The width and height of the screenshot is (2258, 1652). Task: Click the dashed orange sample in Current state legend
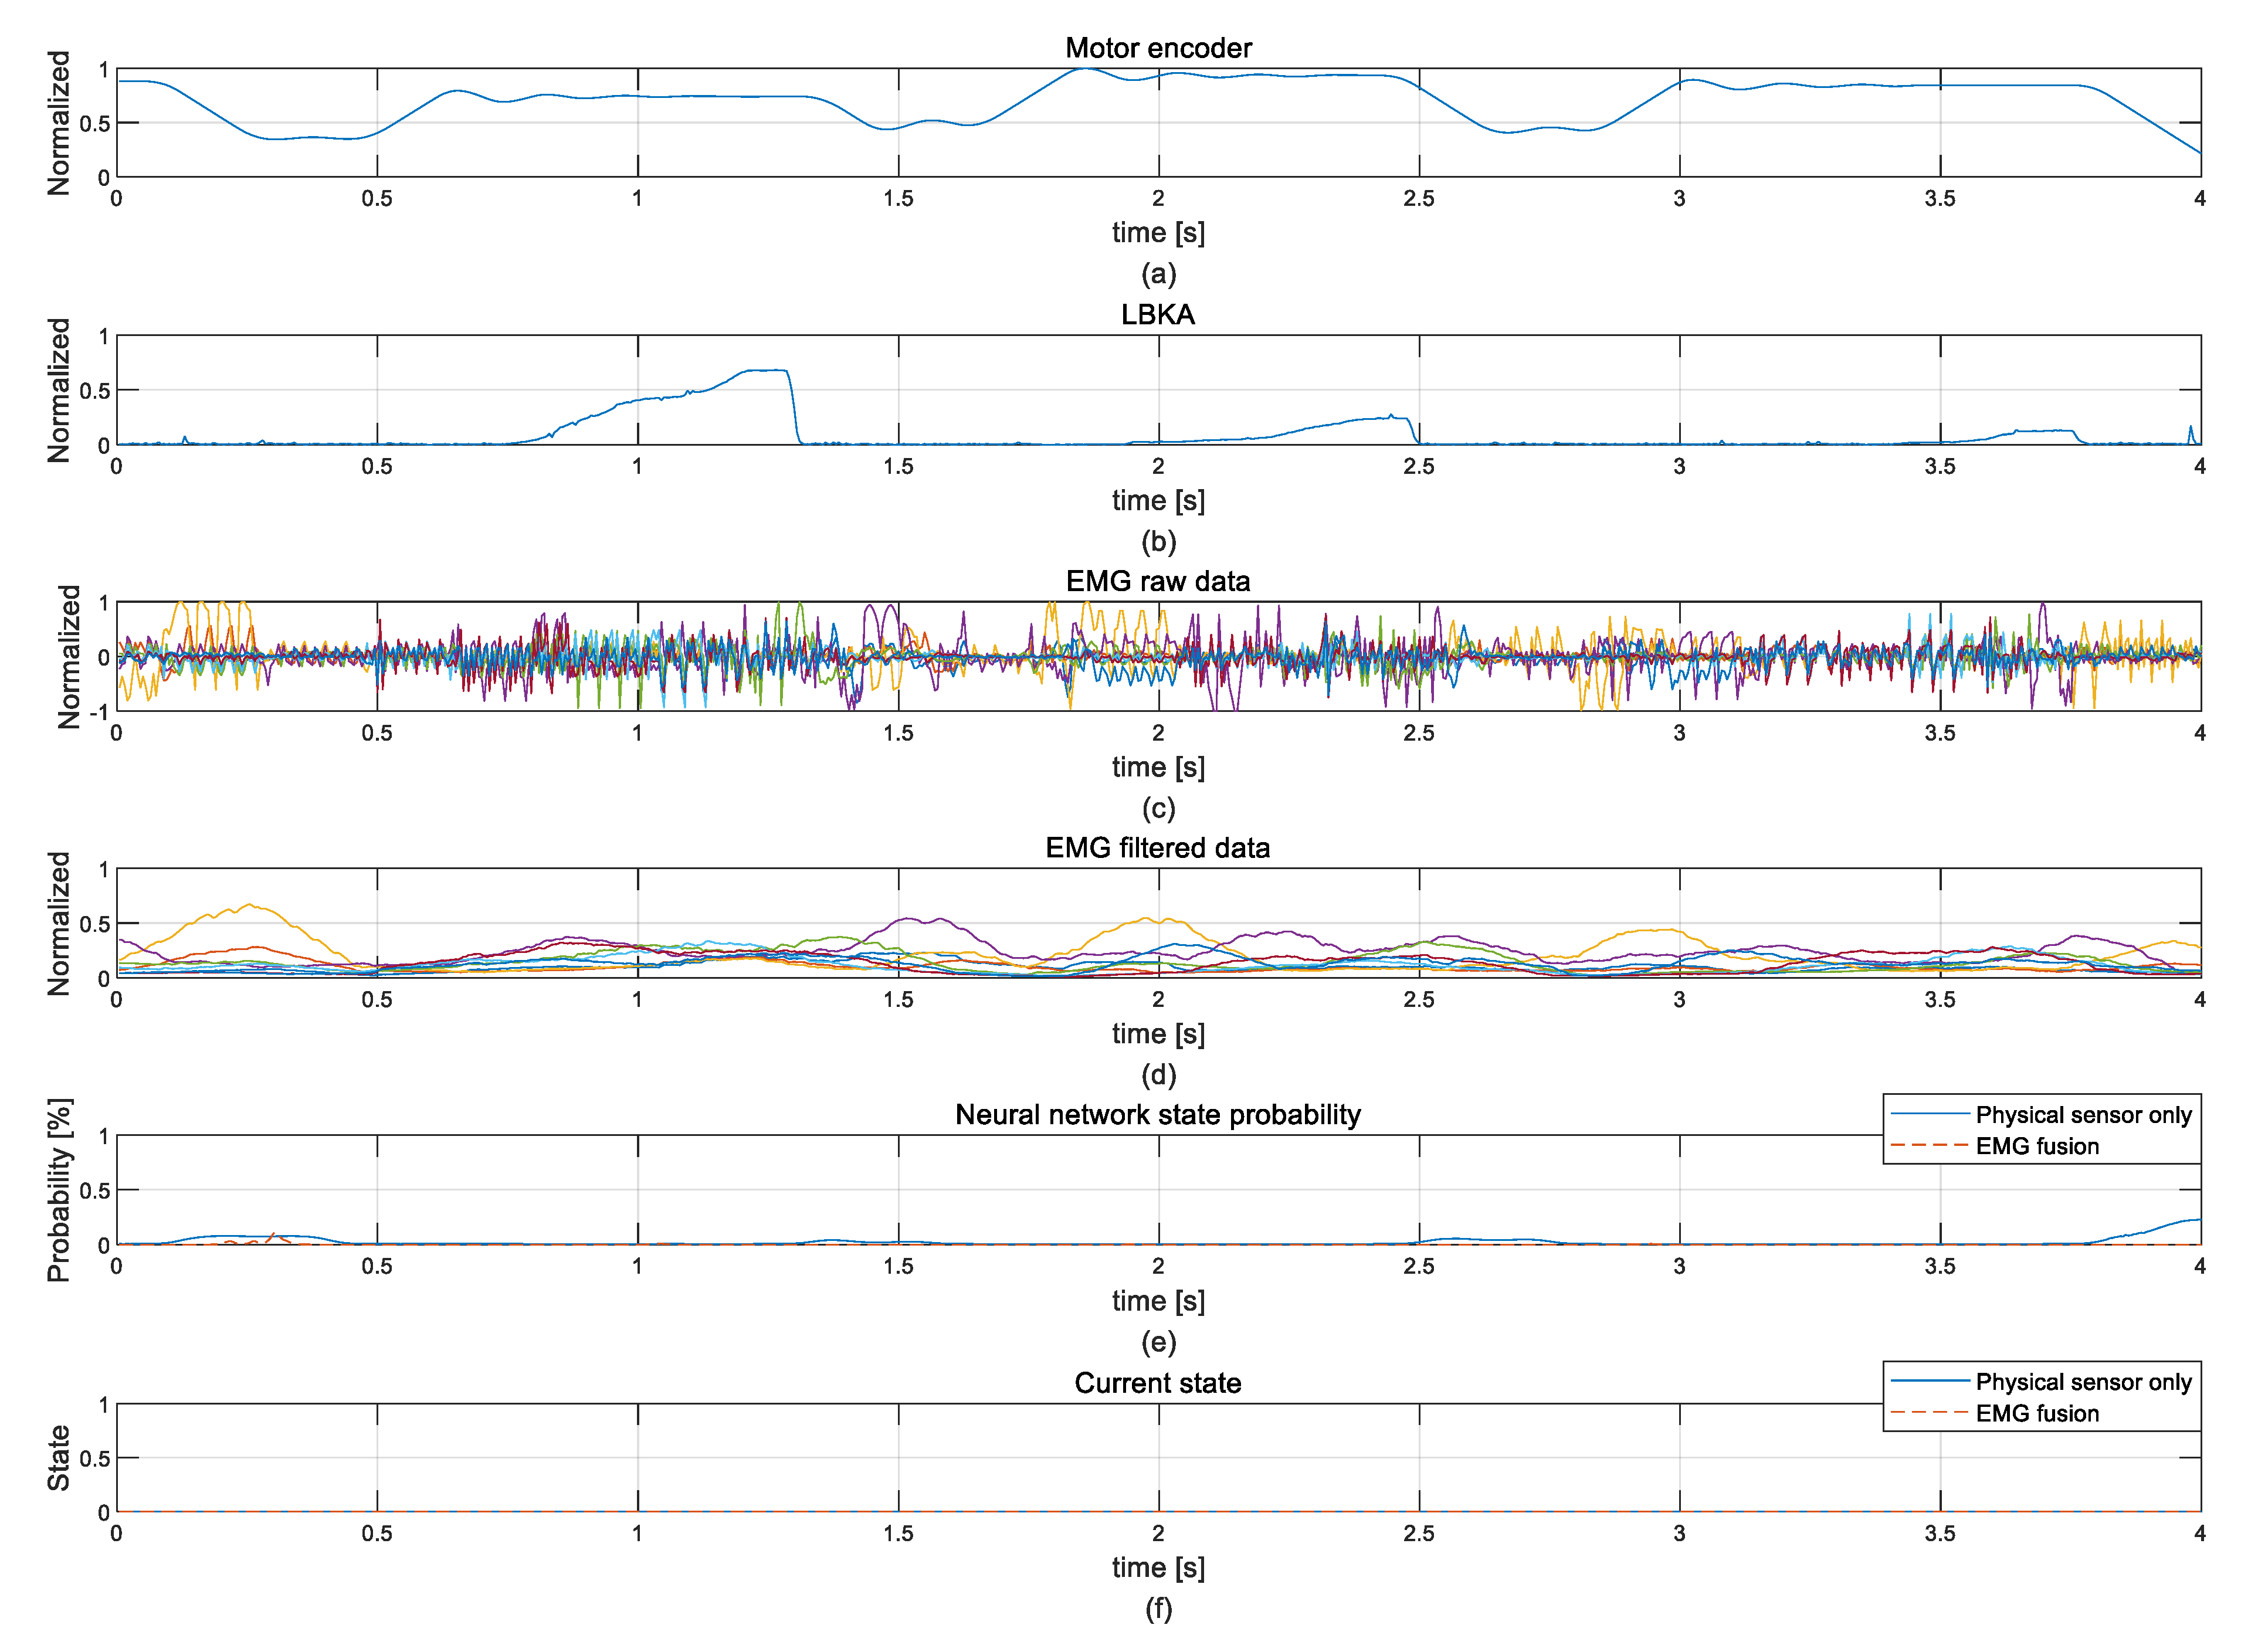click(1929, 1412)
